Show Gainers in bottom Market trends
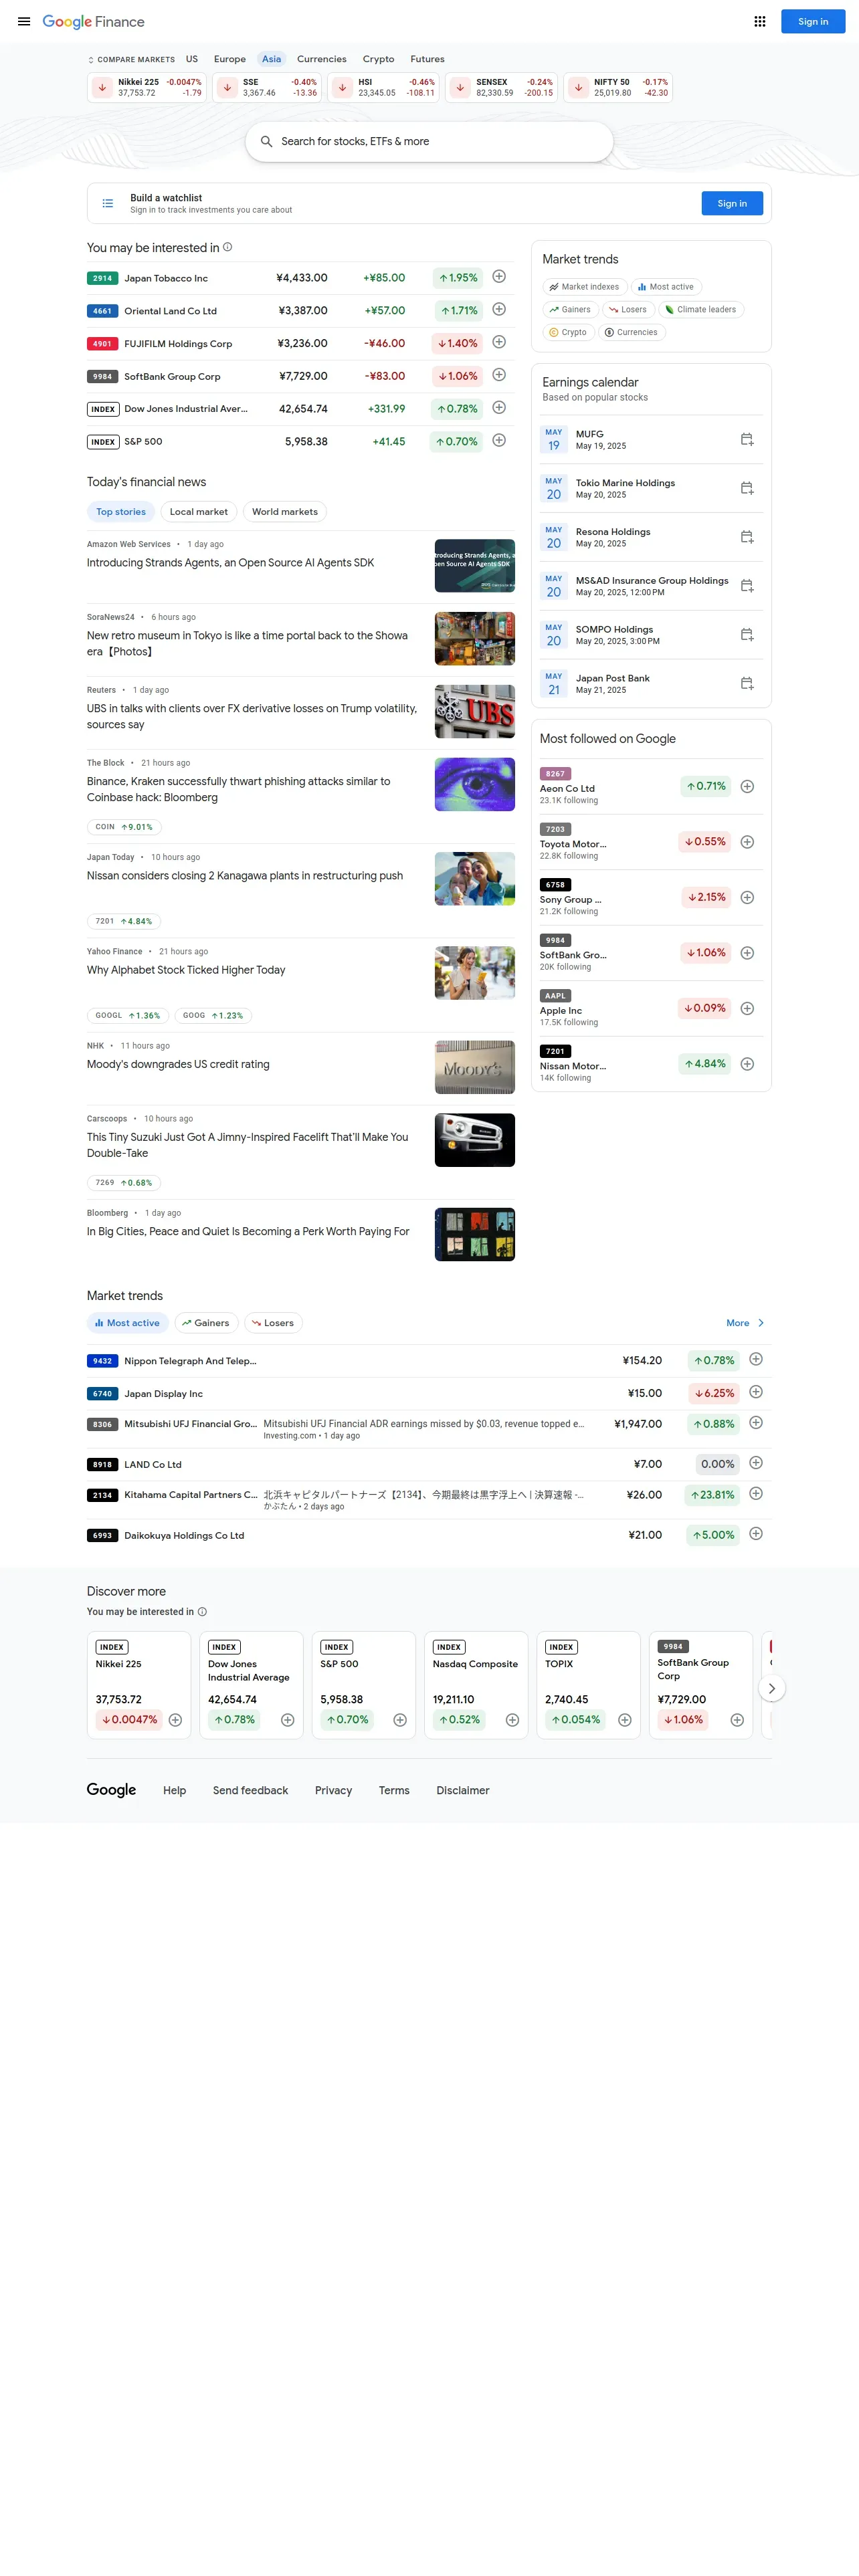This screenshot has width=859, height=2576. point(207,1323)
